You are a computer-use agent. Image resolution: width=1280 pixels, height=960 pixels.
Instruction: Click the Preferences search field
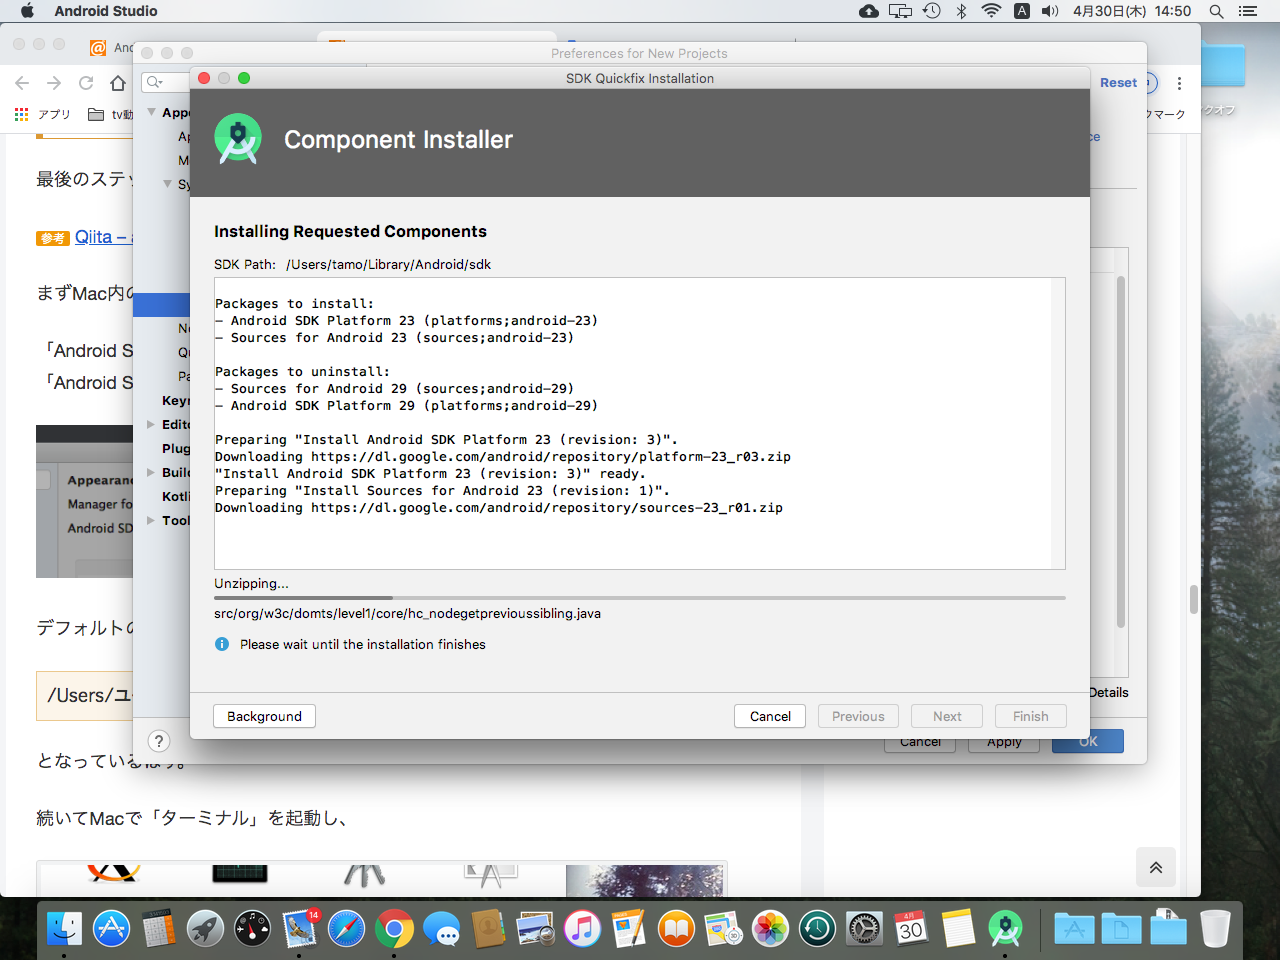pos(166,82)
